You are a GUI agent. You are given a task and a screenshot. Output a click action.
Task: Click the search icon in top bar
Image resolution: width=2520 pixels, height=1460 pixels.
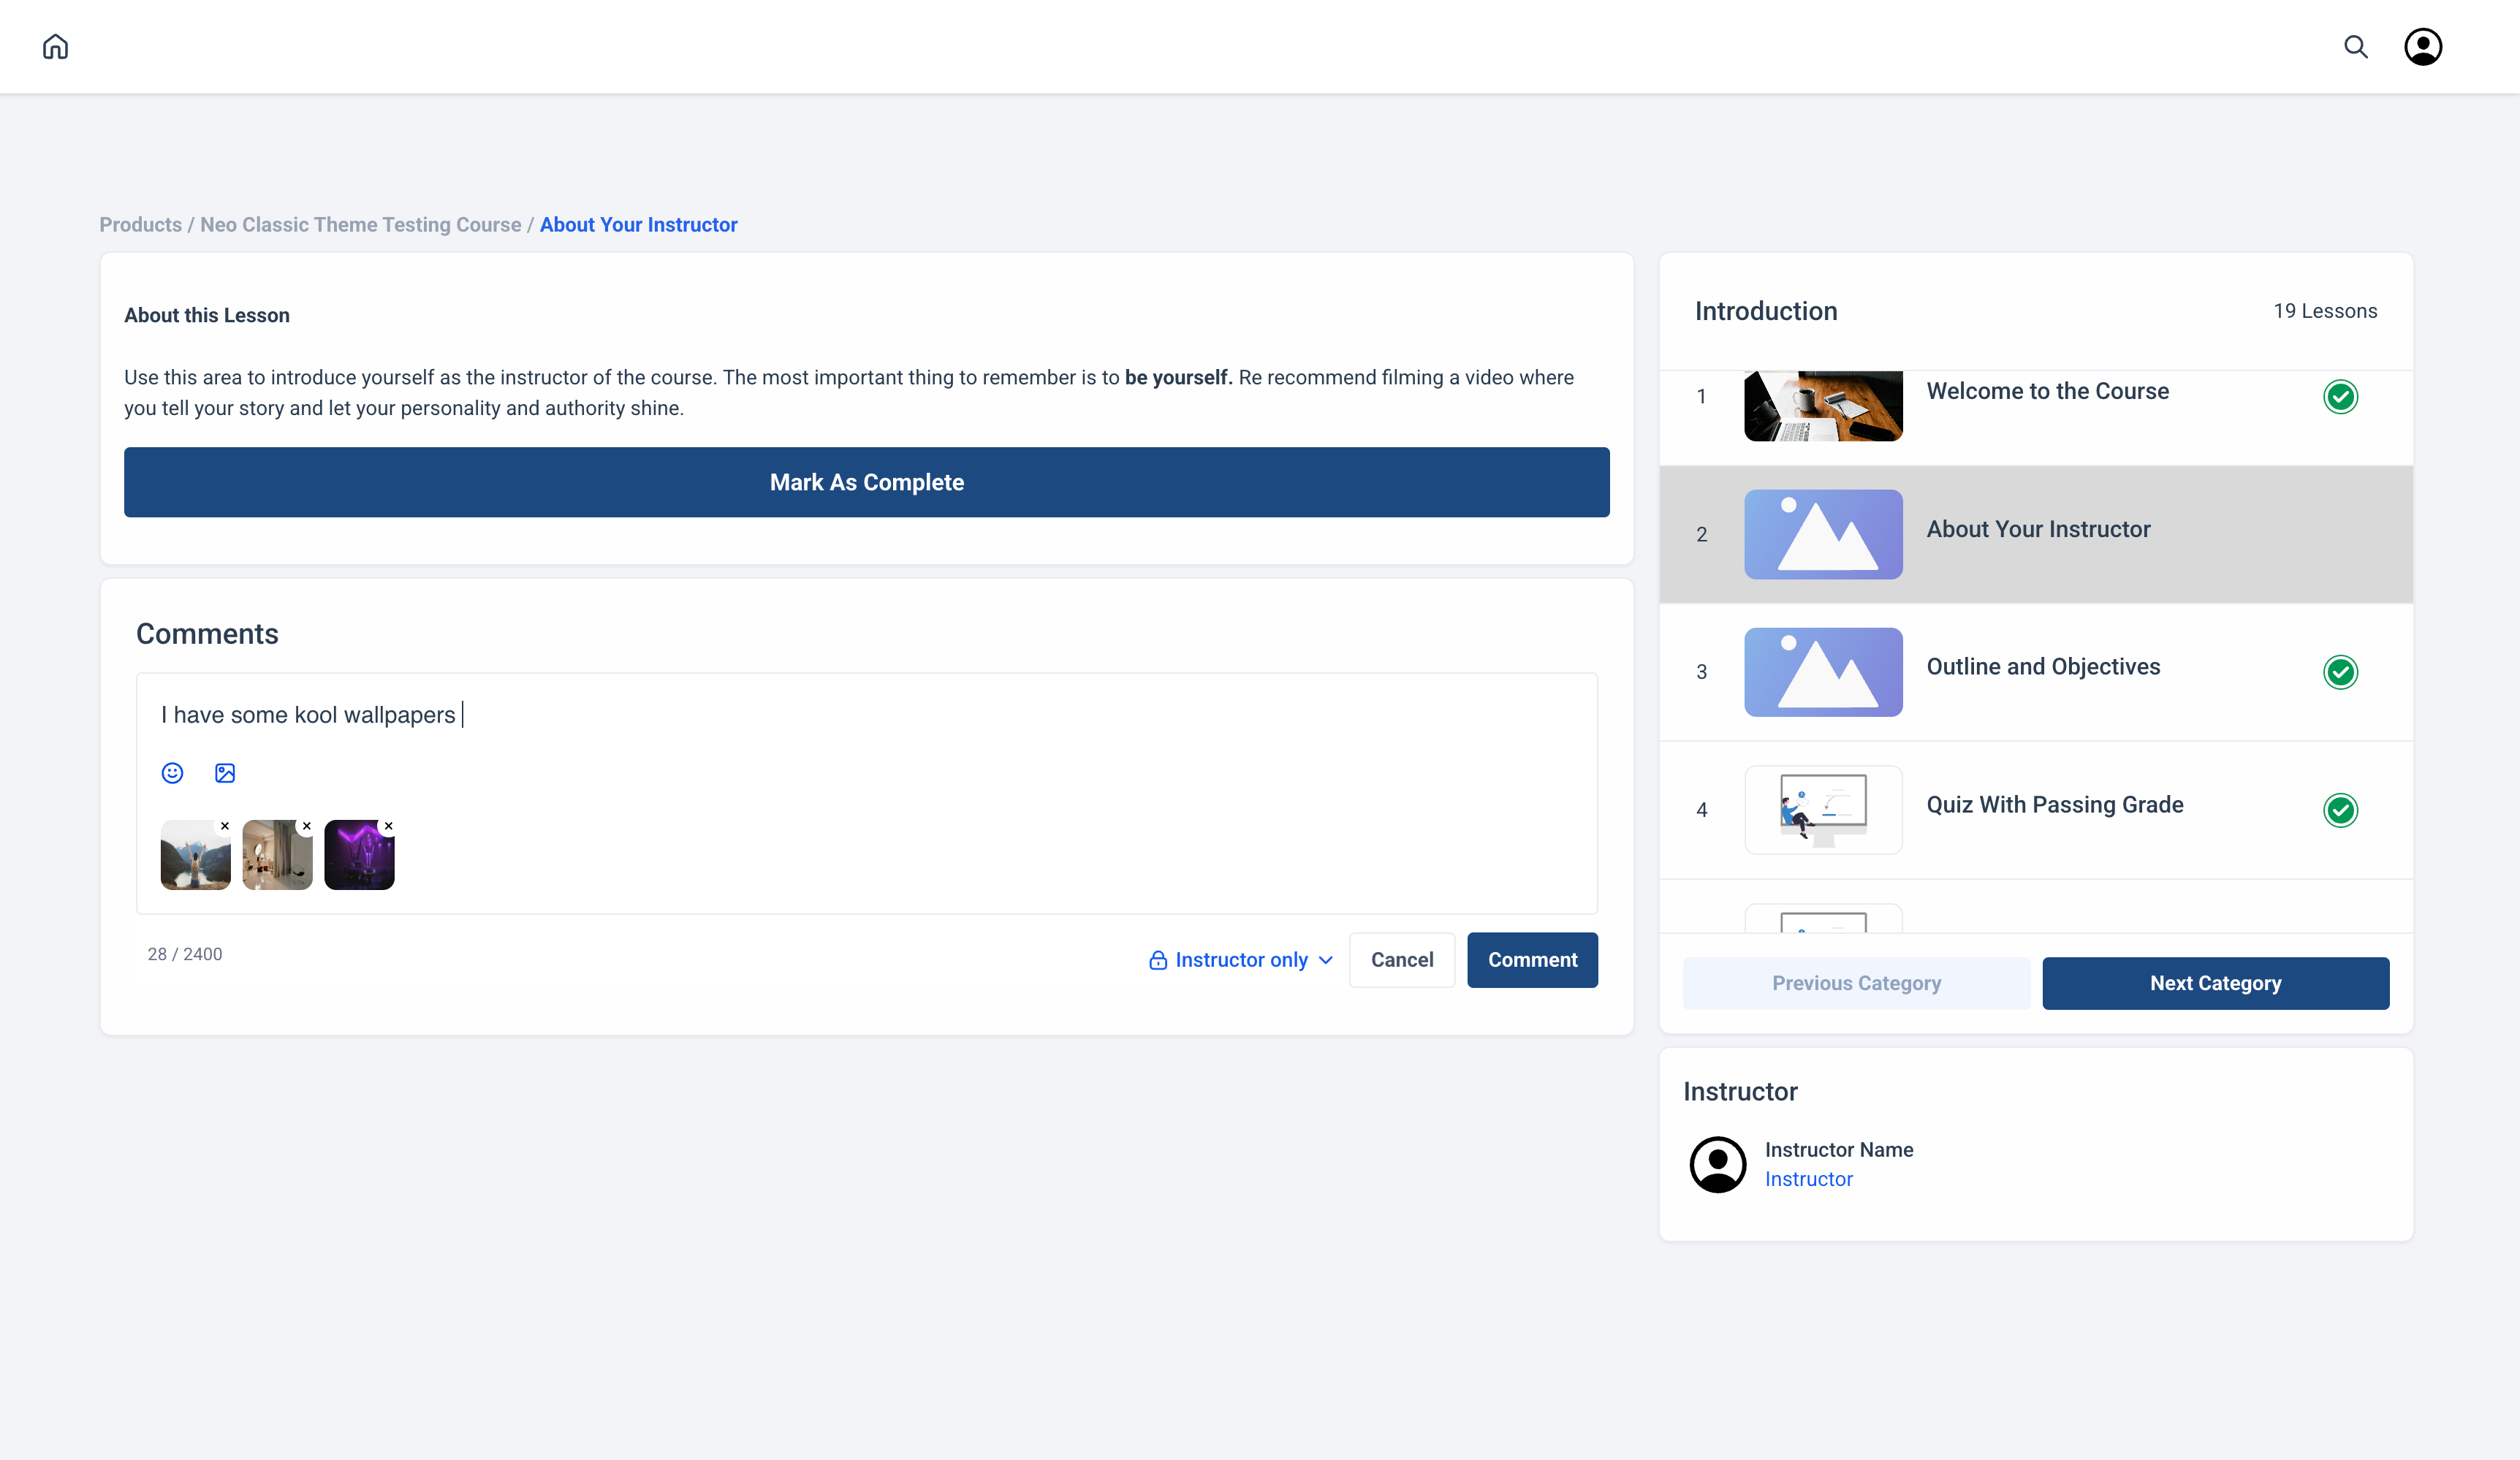[2355, 47]
